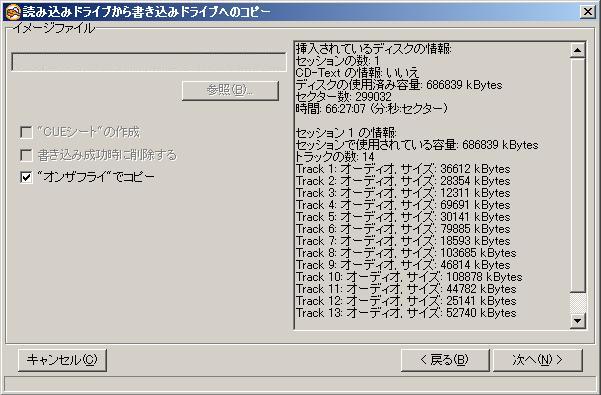Select Track 1 row with 36612 kBytes

click(x=403, y=169)
